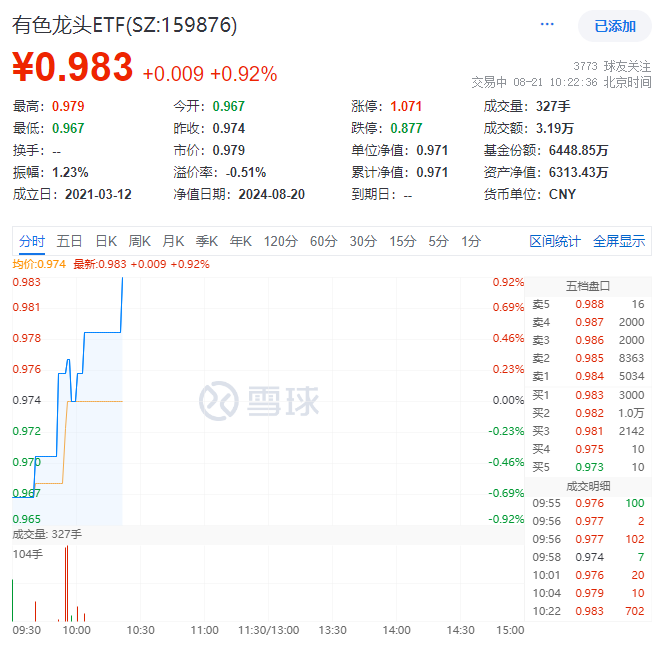666x651 pixels.
Task: Switch to the 月K tab
Action: tap(173, 241)
